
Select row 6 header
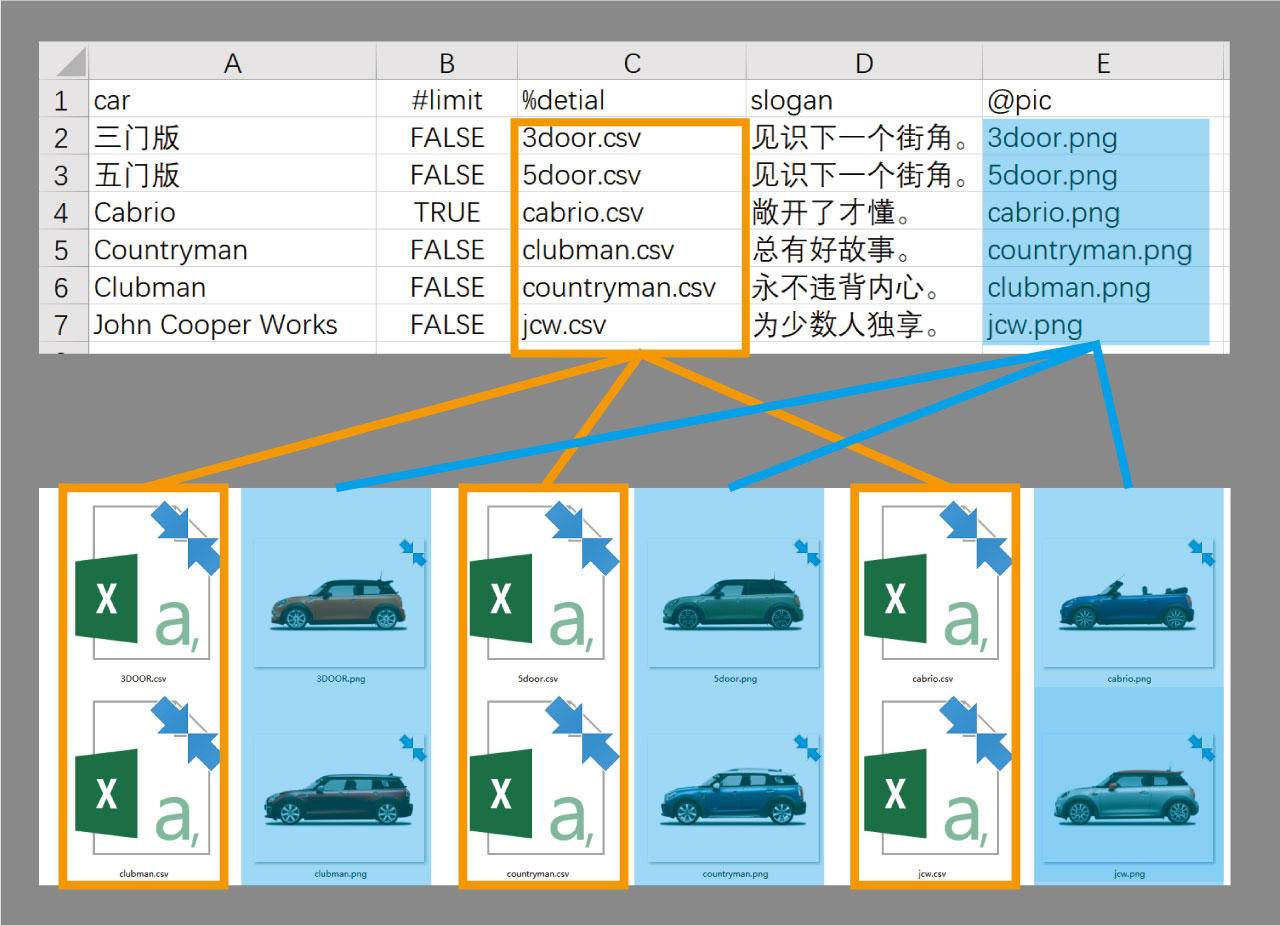[x=64, y=286]
